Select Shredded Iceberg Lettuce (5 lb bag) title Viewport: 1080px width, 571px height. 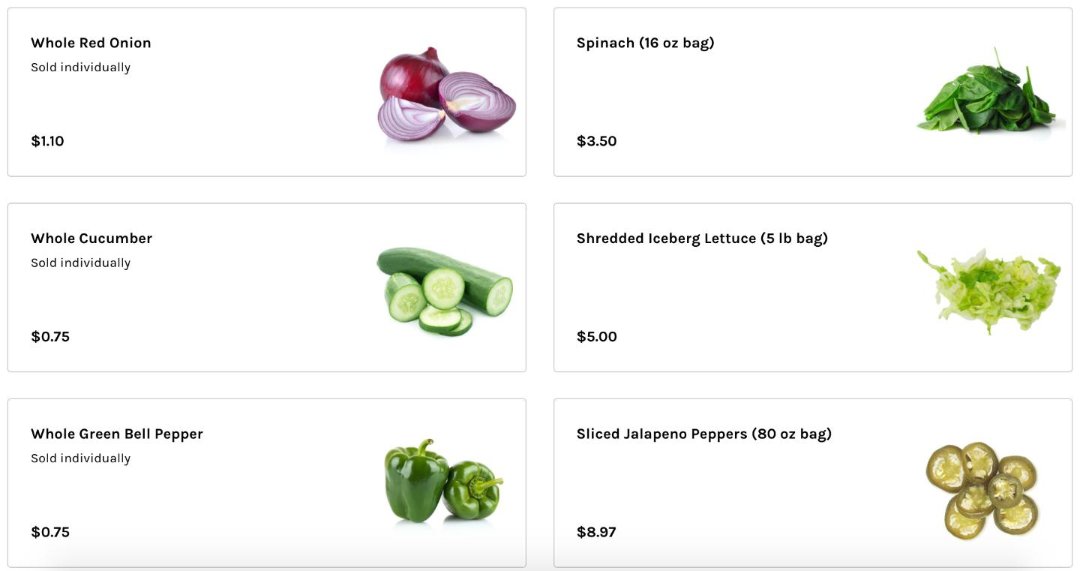click(702, 238)
